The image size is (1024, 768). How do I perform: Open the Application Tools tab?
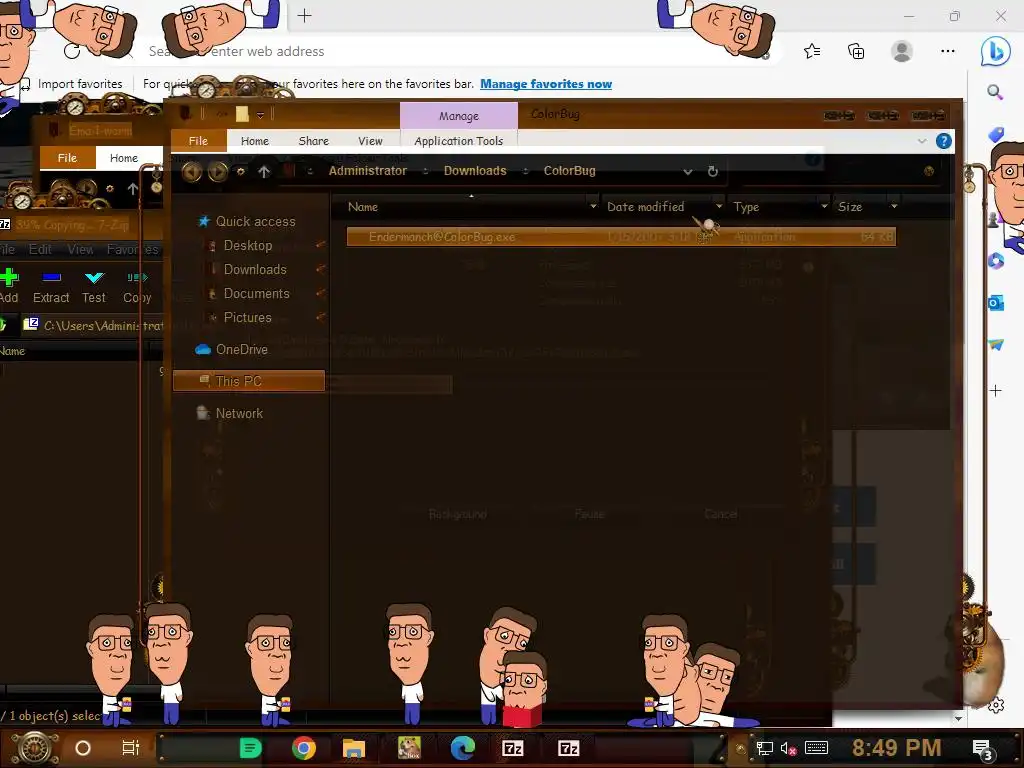point(458,141)
